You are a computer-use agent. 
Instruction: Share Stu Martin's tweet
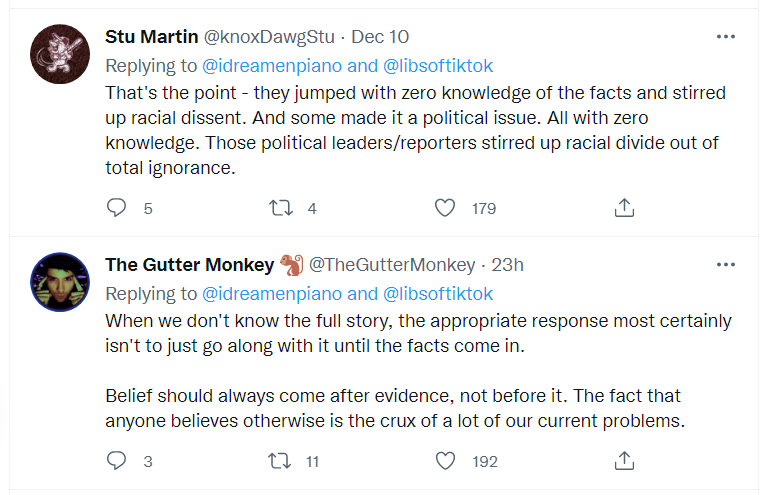[624, 208]
